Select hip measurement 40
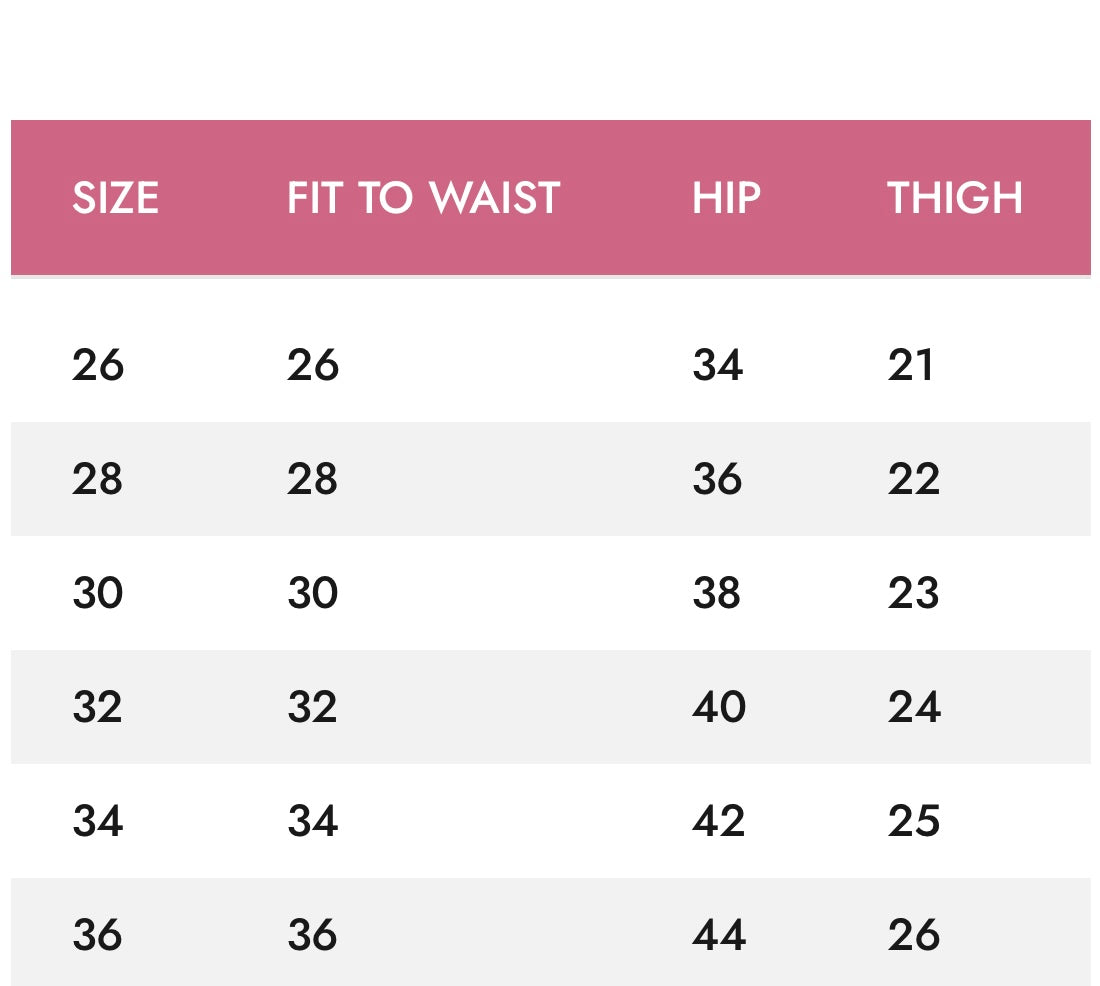The height and width of the screenshot is (986, 1100). pyautogui.click(x=719, y=707)
